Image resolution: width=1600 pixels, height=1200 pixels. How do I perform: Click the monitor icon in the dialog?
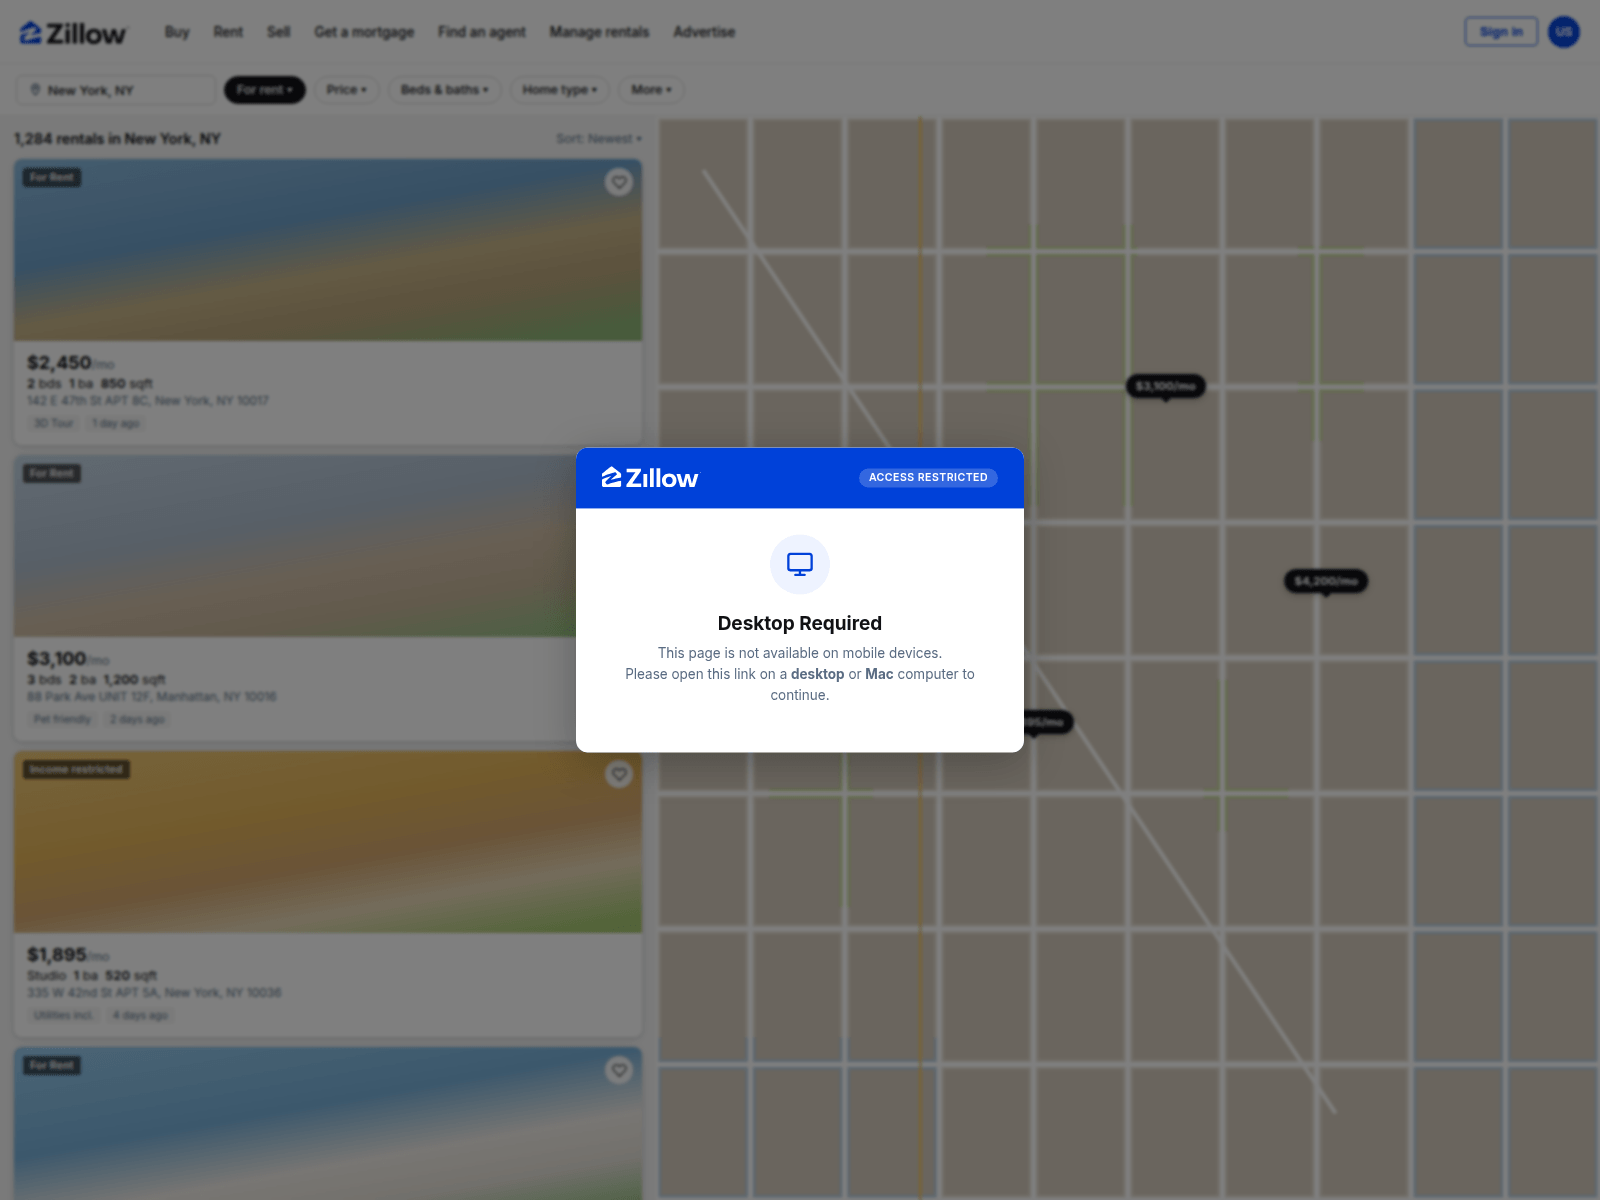click(x=800, y=564)
